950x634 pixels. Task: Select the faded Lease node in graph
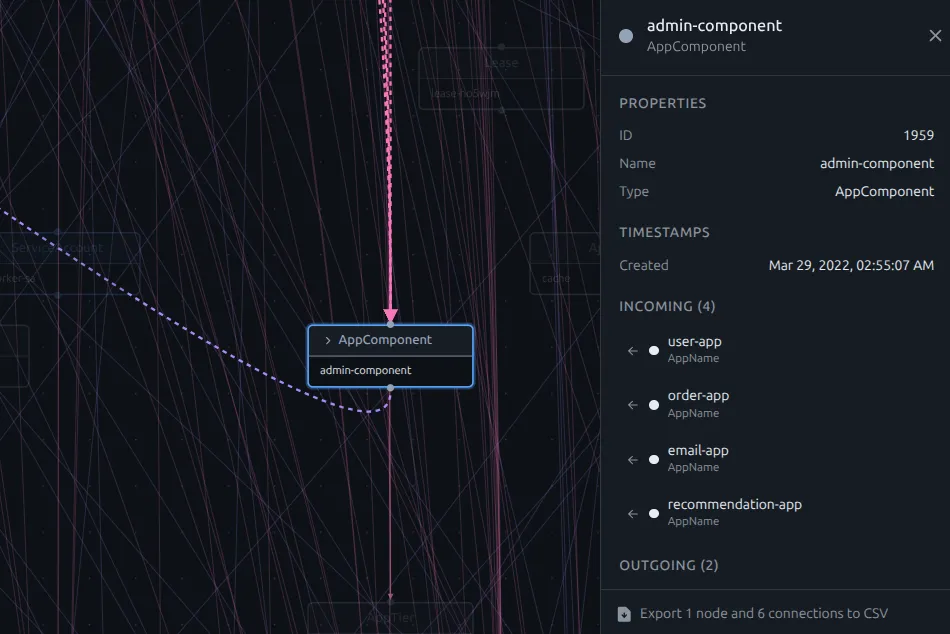501,77
